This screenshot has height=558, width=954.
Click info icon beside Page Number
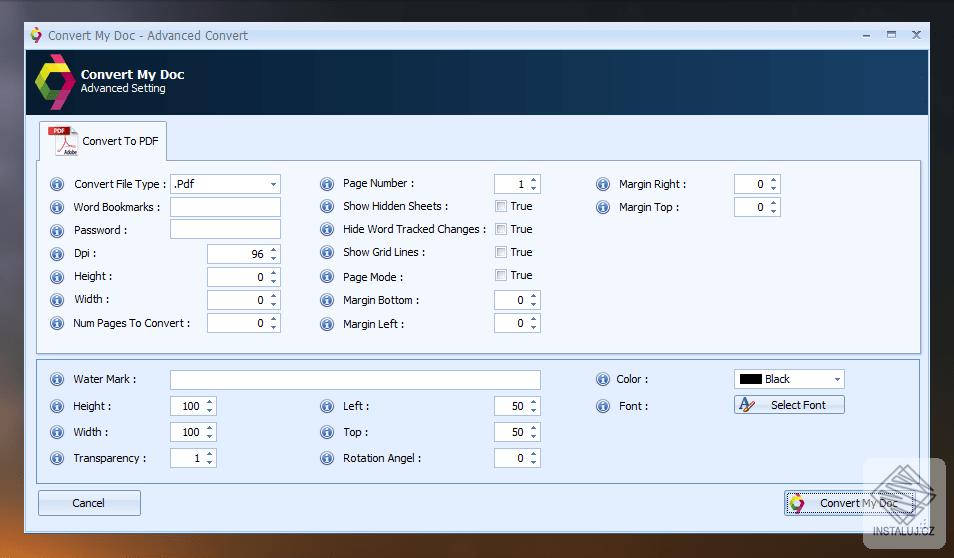click(327, 184)
